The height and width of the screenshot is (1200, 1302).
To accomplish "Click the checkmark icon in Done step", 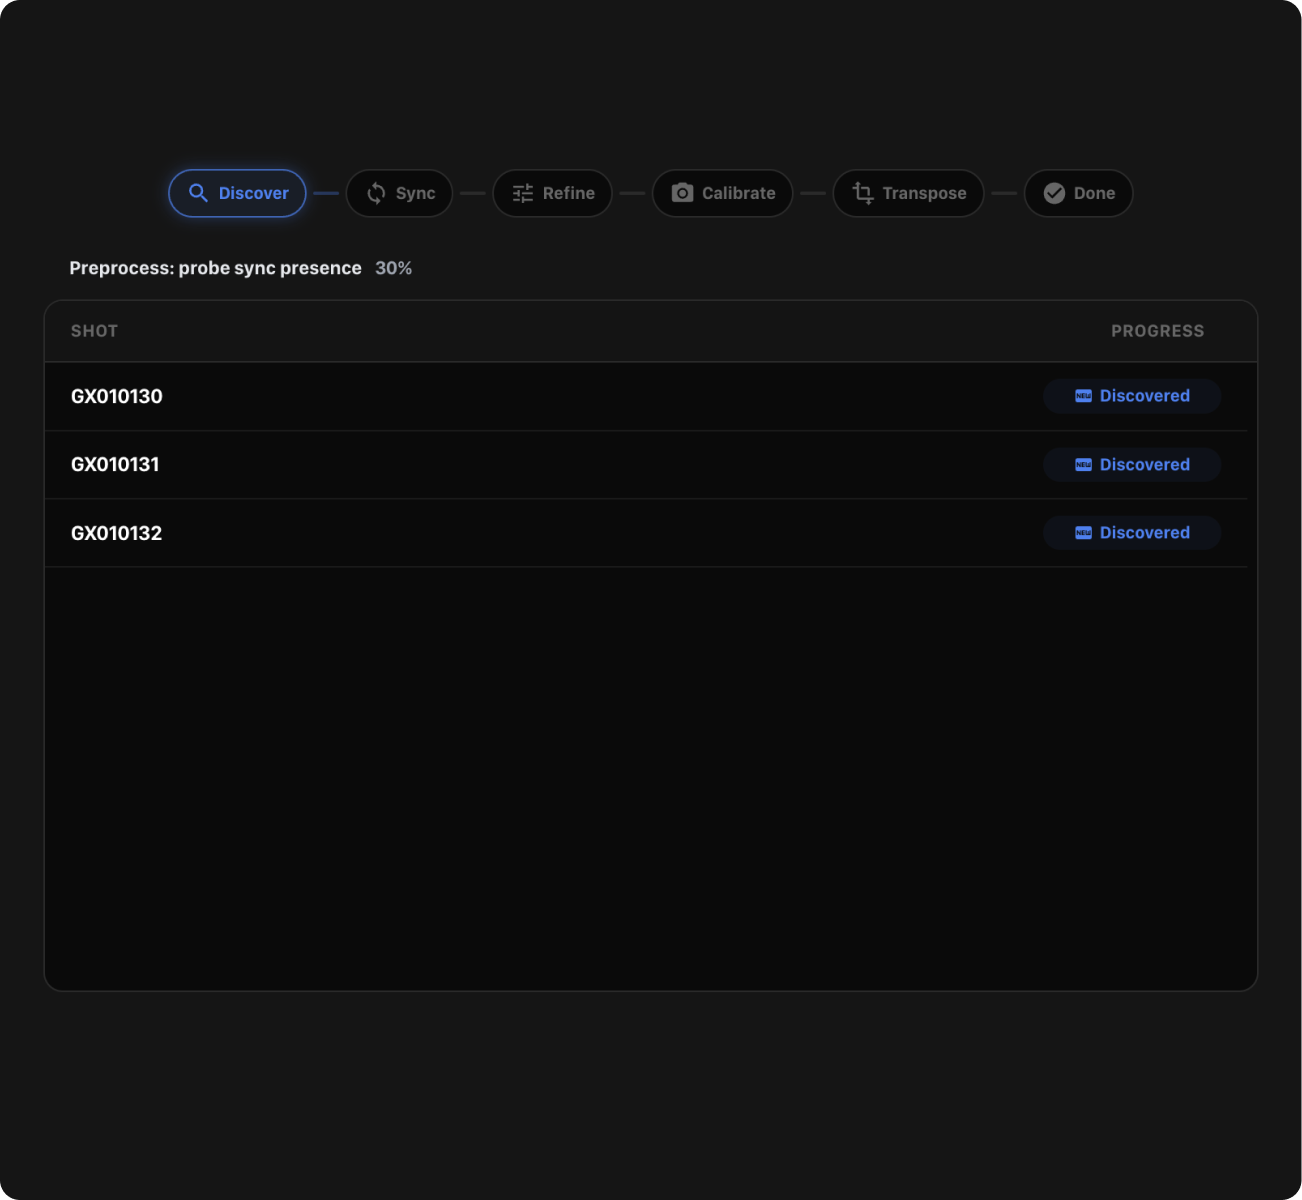I will click(1054, 193).
